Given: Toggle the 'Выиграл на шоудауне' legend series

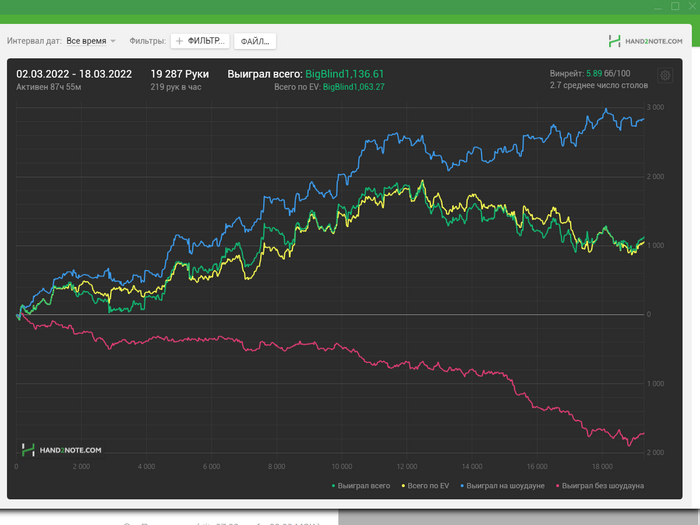Looking at the screenshot, I should 503,486.
